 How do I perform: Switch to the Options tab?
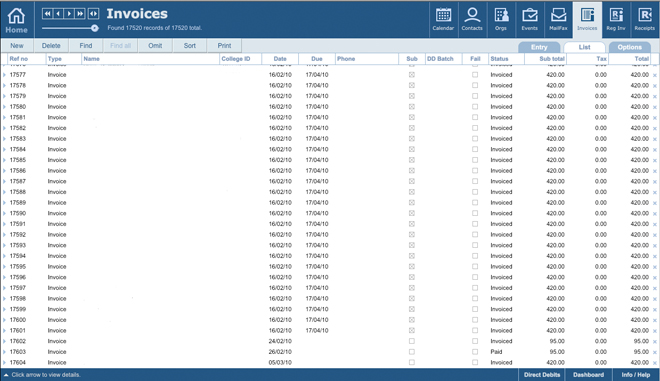(630, 47)
